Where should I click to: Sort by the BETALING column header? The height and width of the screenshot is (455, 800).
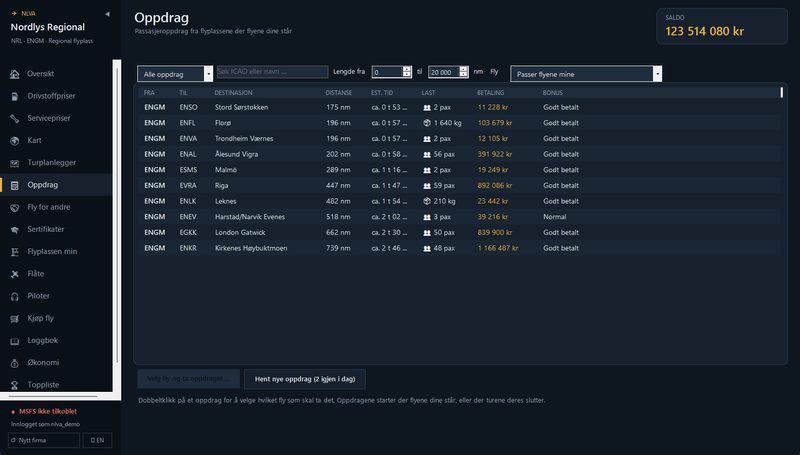click(490, 93)
